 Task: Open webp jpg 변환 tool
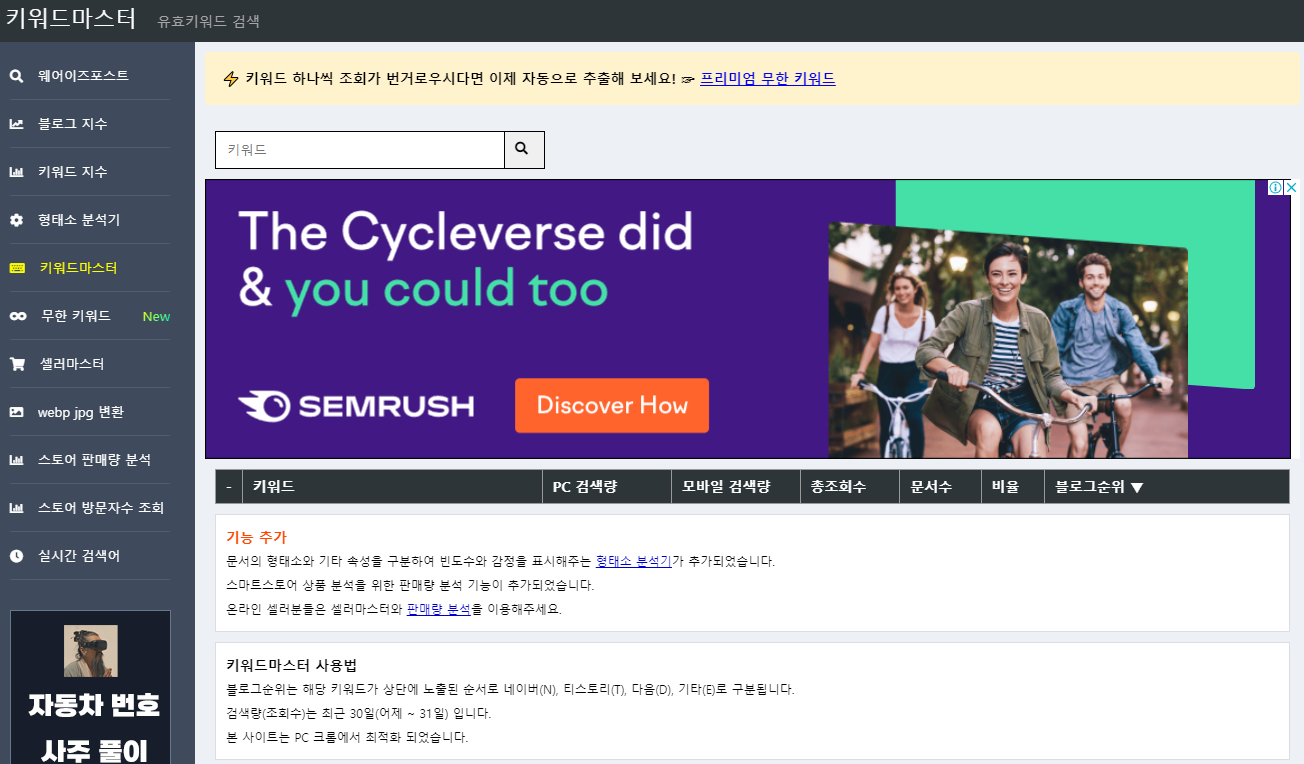[x=80, y=412]
